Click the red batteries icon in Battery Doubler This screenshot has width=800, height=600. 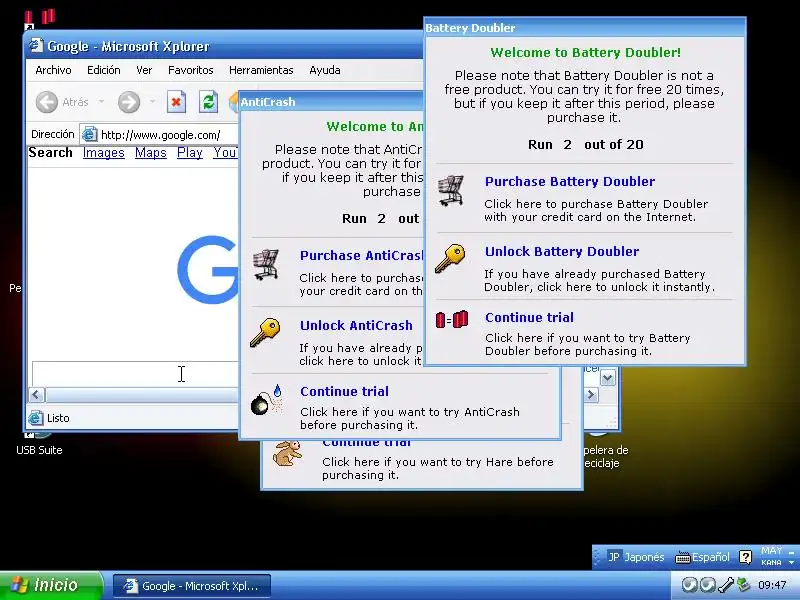click(452, 319)
